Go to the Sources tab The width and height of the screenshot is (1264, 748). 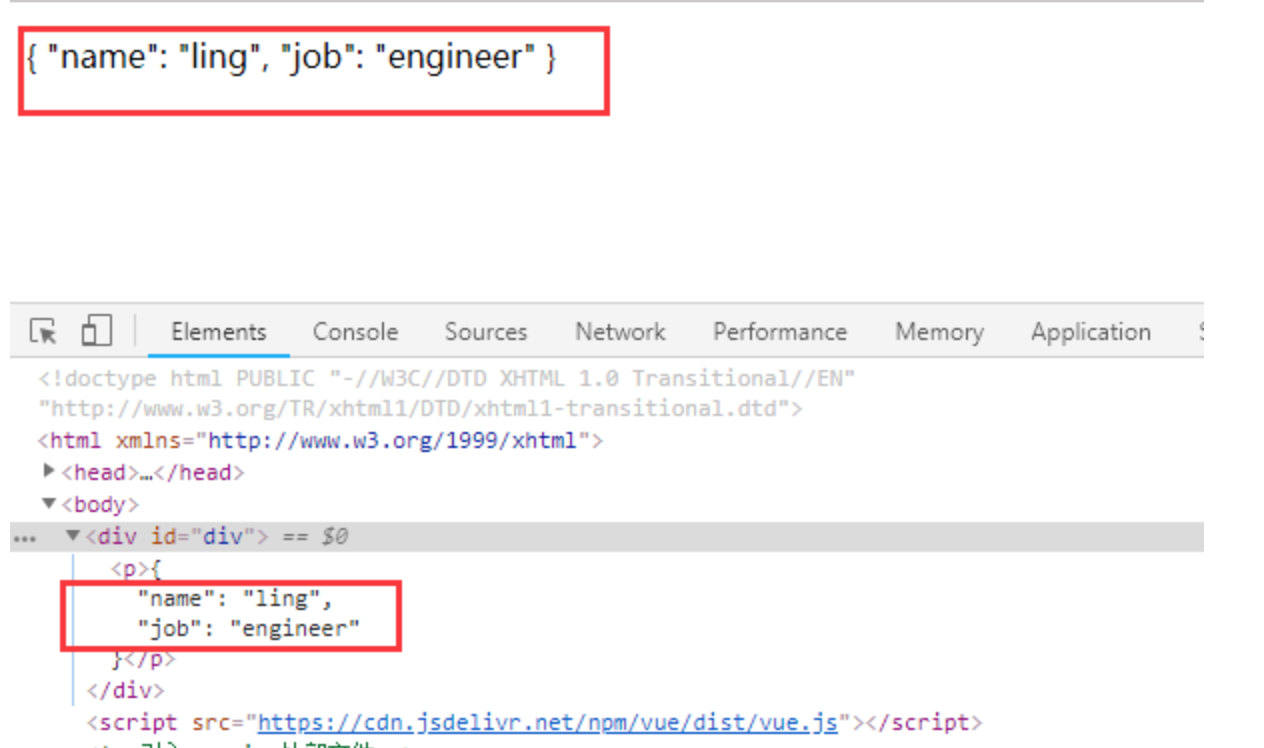click(485, 332)
